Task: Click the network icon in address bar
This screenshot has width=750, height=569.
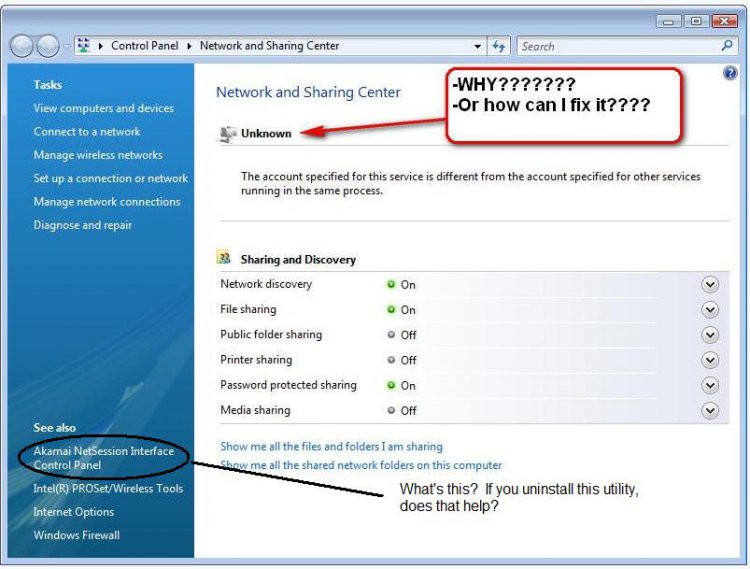Action: (x=84, y=45)
